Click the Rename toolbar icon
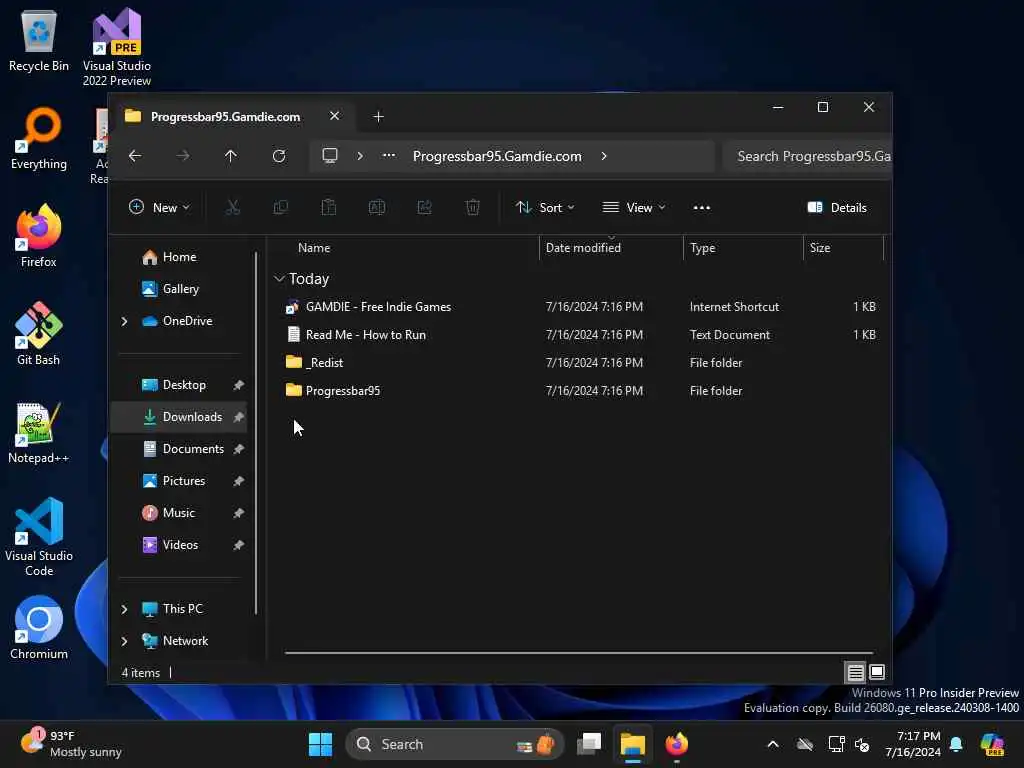1024x768 pixels. (377, 208)
